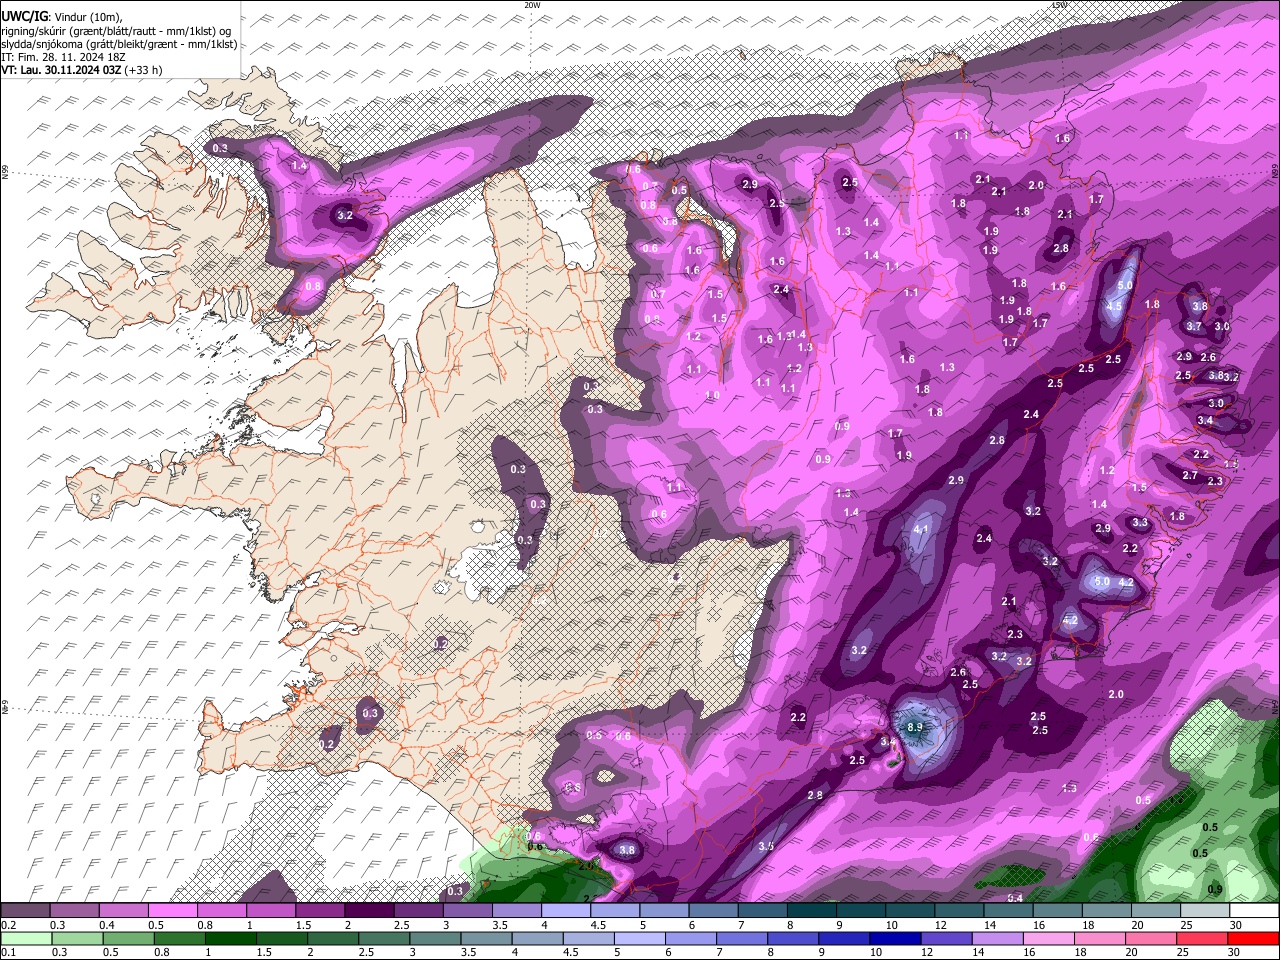Click the 'slydda/snjókoma' legend description line
The width and height of the screenshot is (1280, 960).
119,44
